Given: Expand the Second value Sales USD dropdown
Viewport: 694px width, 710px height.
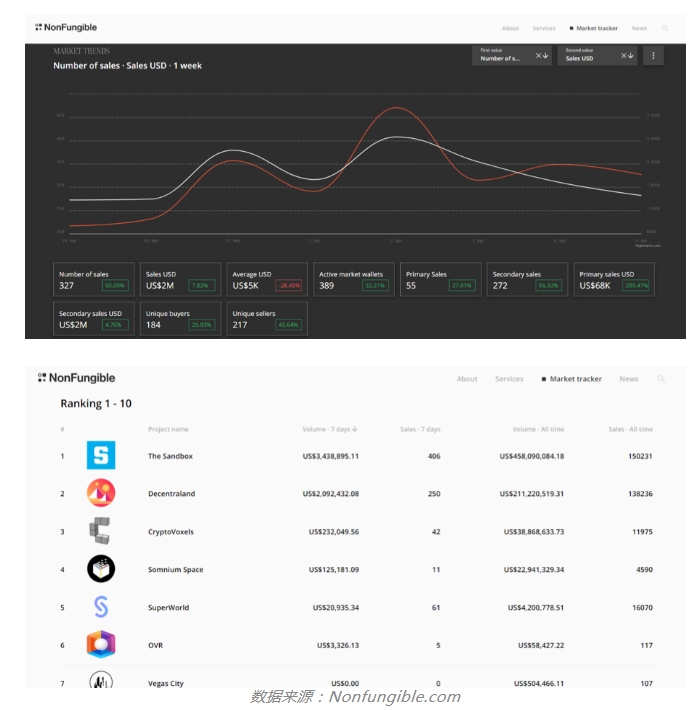Looking at the screenshot, I should tap(597, 56).
